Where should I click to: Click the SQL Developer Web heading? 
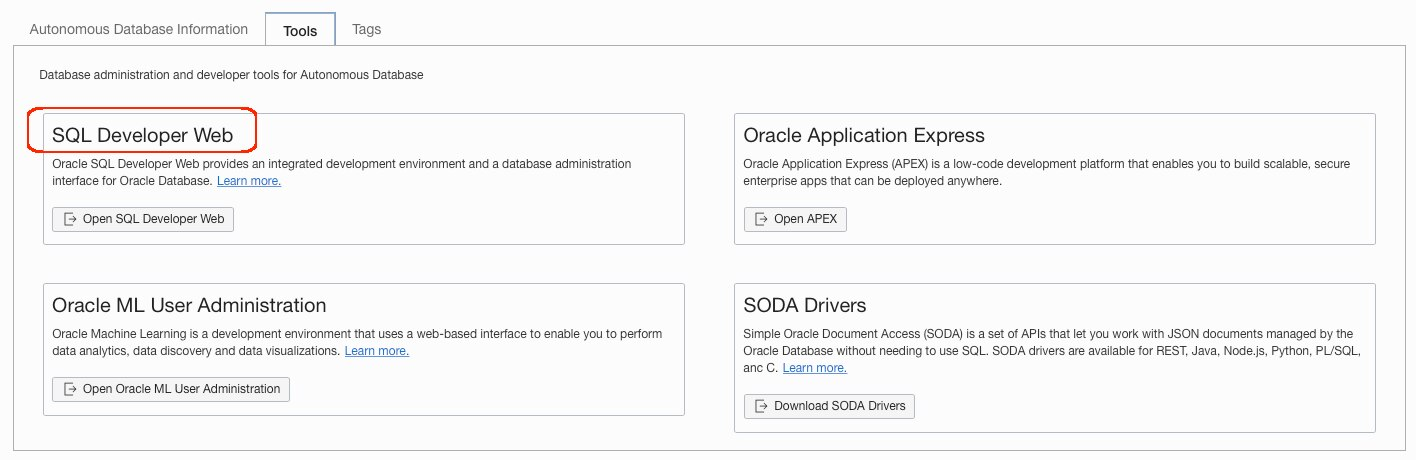point(142,135)
